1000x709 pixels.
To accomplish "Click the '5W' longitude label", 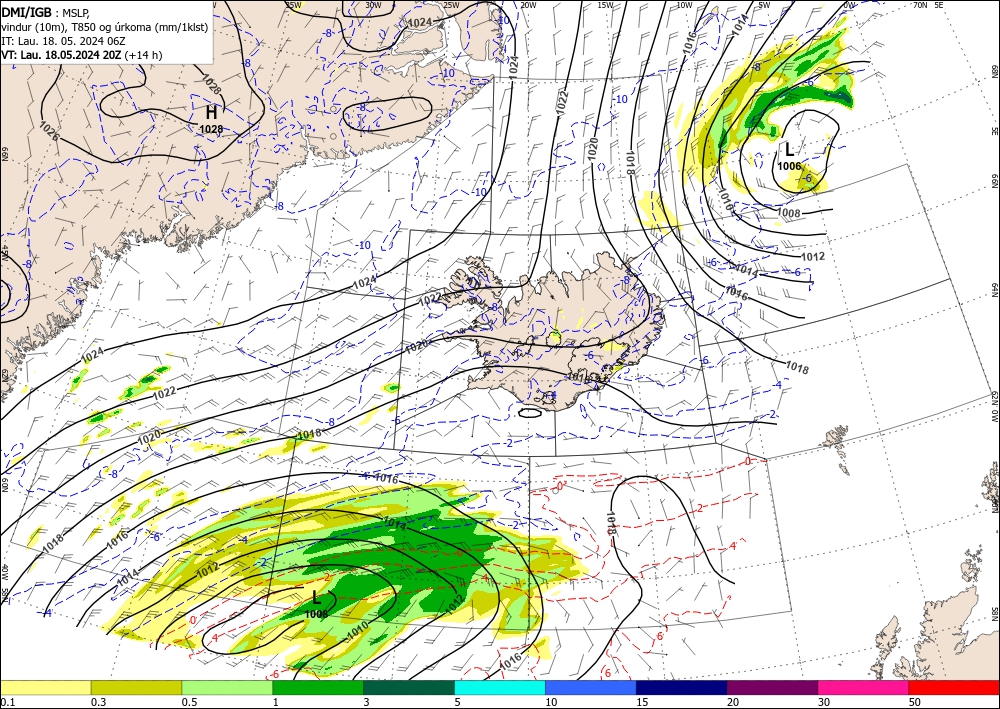I will [x=764, y=4].
